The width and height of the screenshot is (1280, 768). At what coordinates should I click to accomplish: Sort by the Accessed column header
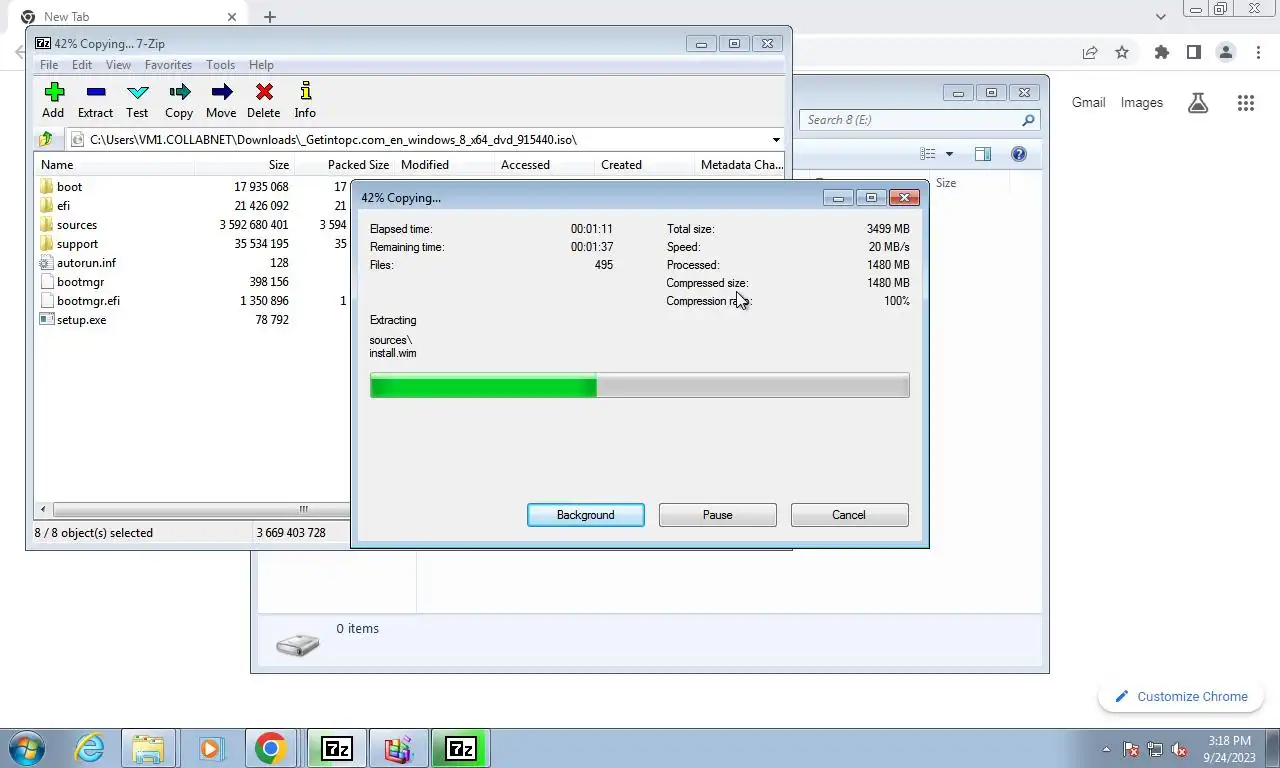tap(545, 165)
